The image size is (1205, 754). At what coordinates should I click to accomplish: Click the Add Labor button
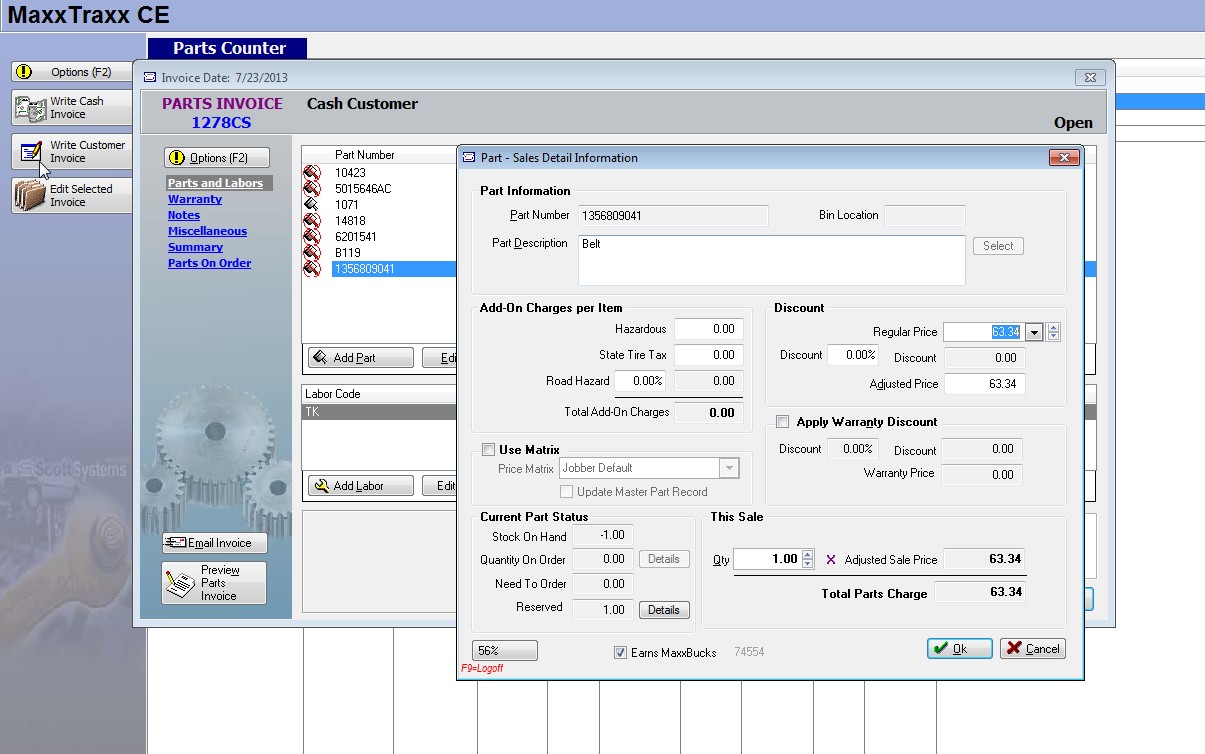click(x=361, y=486)
